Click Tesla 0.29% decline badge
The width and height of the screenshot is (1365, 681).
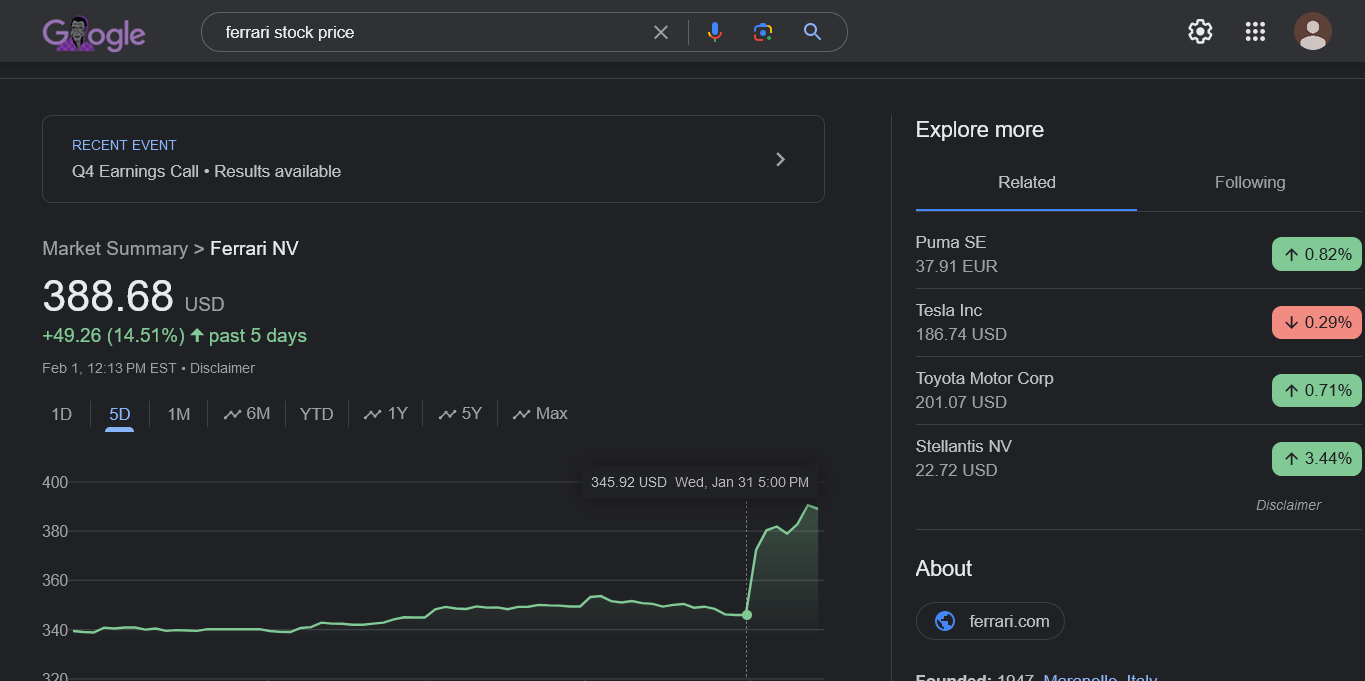[1317, 322]
